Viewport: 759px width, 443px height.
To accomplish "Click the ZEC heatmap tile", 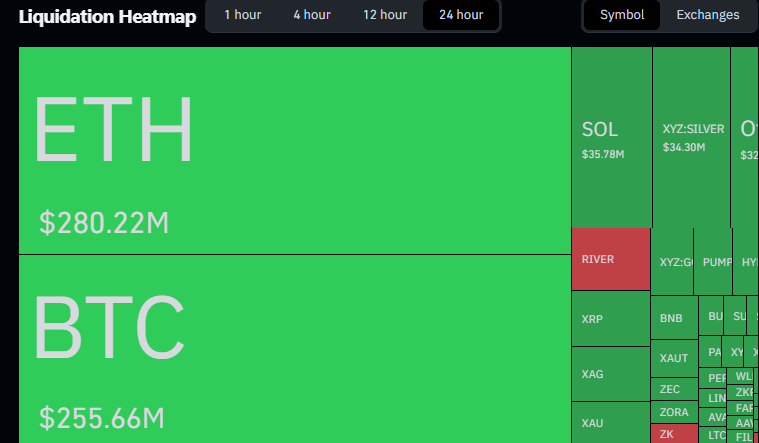I will (671, 389).
